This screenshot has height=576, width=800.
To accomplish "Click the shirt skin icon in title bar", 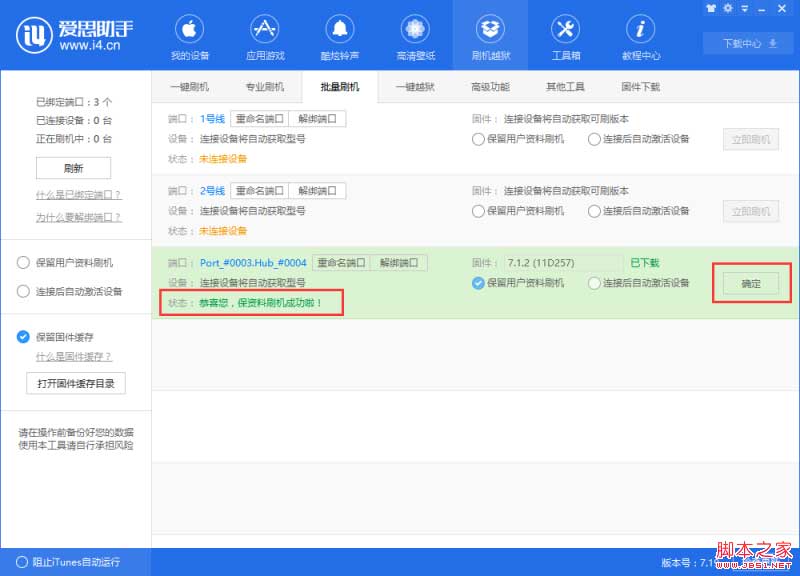I will (x=711, y=8).
